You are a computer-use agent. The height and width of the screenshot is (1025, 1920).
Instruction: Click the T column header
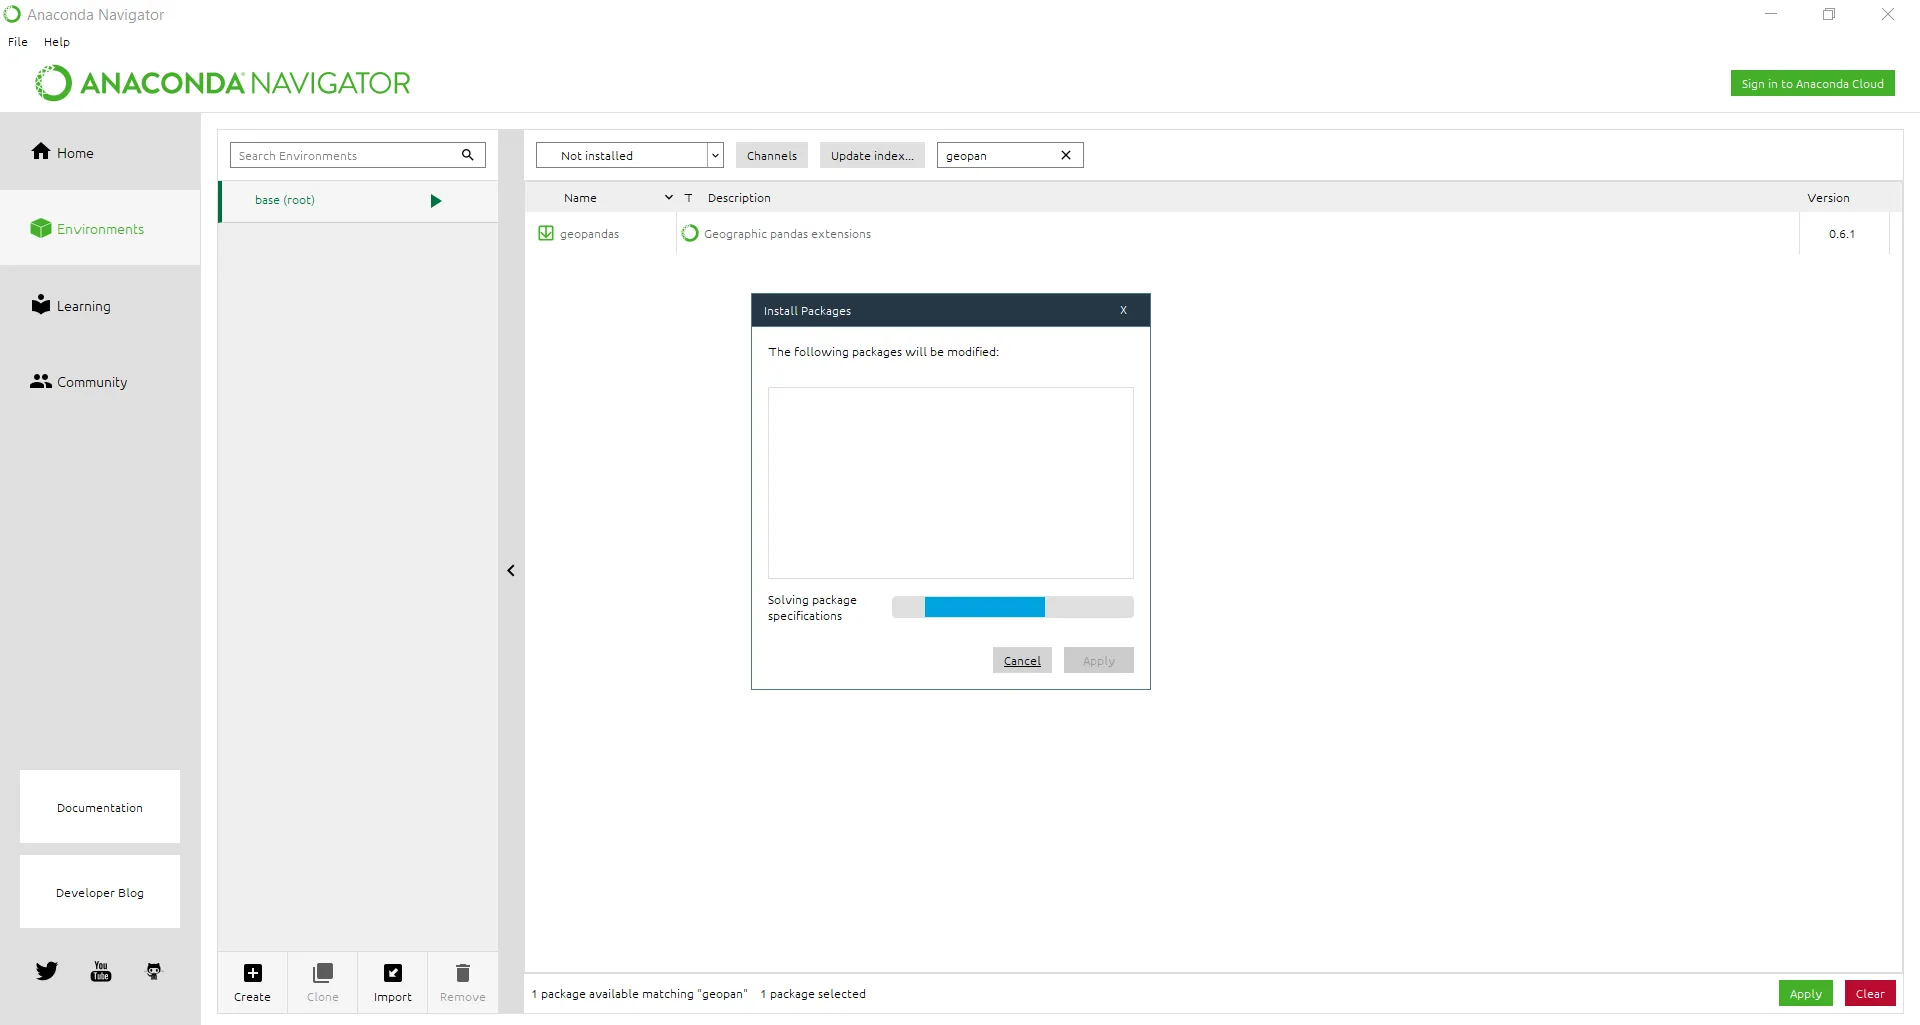(688, 198)
